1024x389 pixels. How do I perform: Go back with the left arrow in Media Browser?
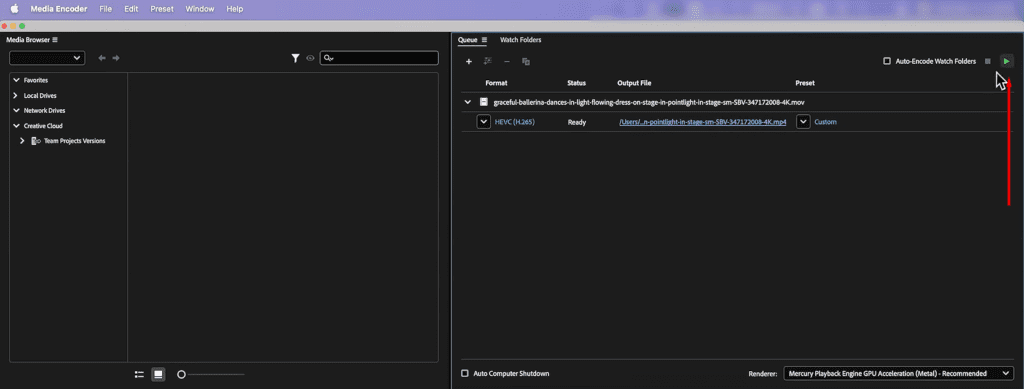(x=102, y=58)
